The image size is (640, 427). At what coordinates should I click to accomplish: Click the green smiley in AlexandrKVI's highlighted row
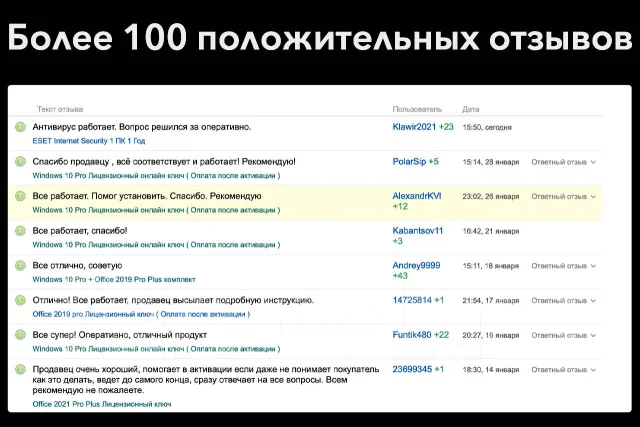[20, 196]
